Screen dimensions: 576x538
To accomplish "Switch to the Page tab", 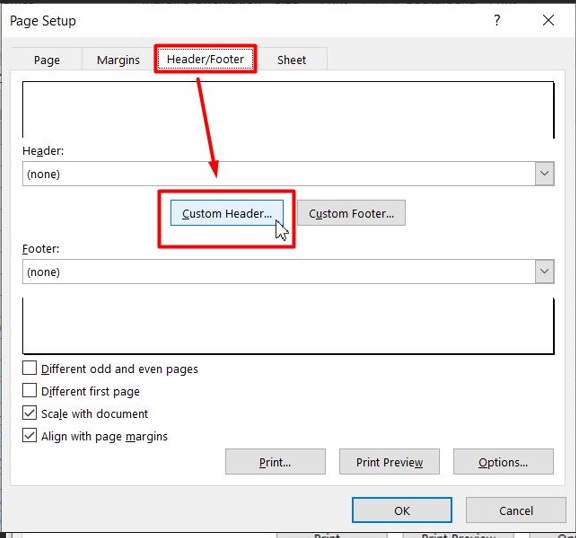I will (x=47, y=59).
